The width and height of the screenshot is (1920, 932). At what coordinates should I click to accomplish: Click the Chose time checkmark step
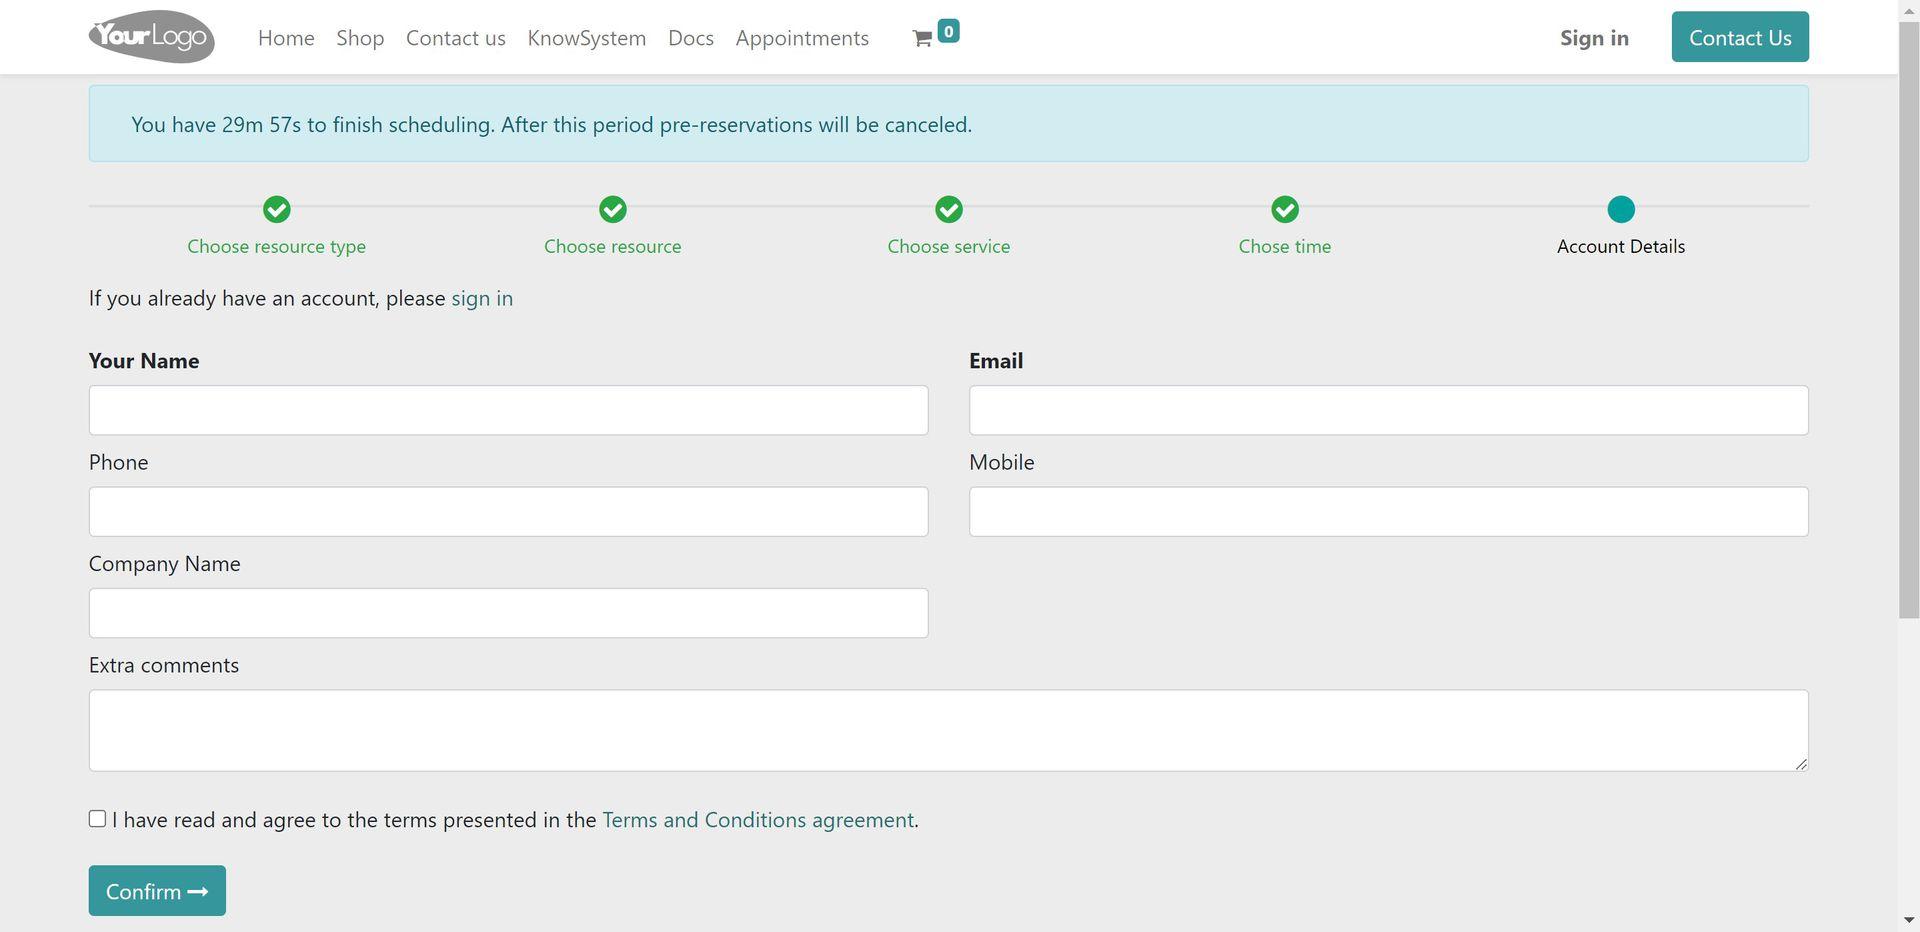[x=1285, y=209]
